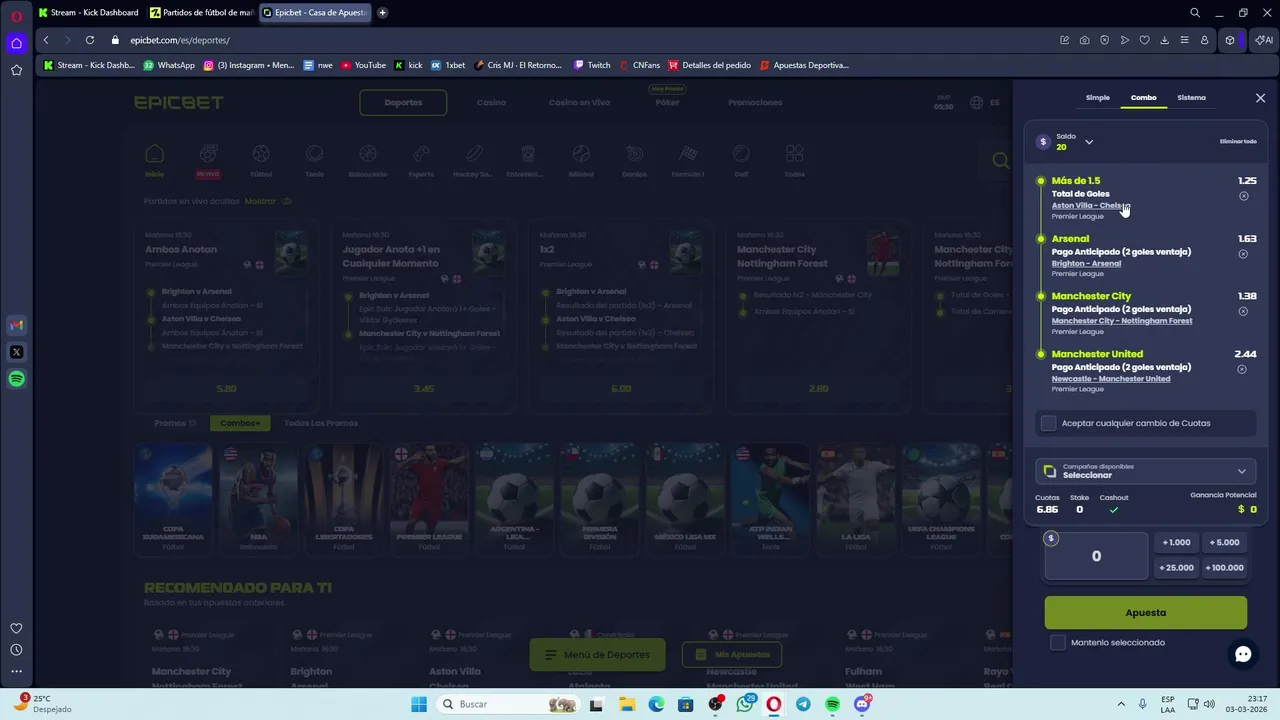Click the address bar epicbet.com URL
The width and height of the screenshot is (1280, 720).
180,40
